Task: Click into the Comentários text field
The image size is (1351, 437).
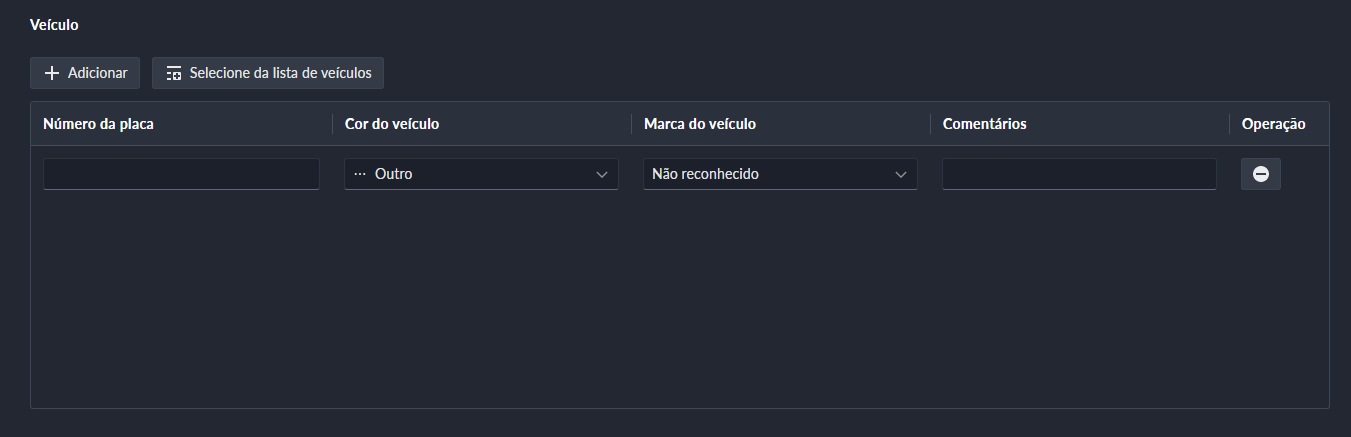Action: [1079, 174]
